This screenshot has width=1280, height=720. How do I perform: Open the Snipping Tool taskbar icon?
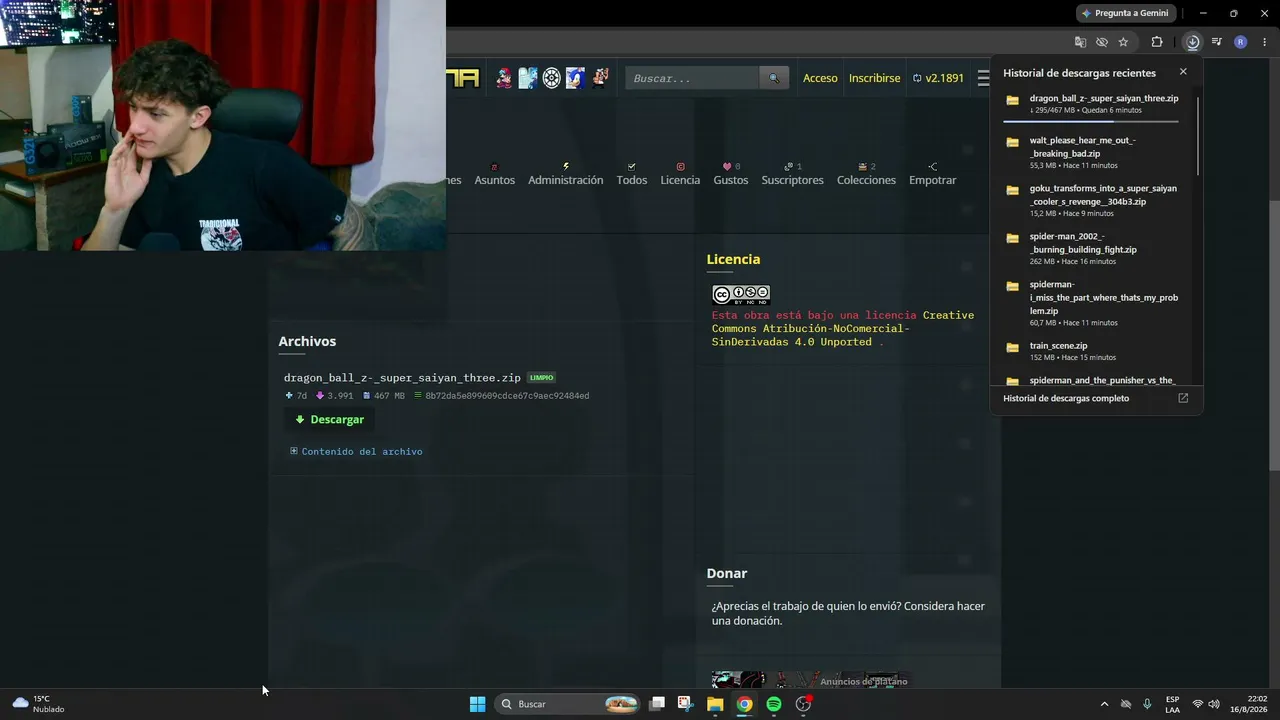point(685,704)
